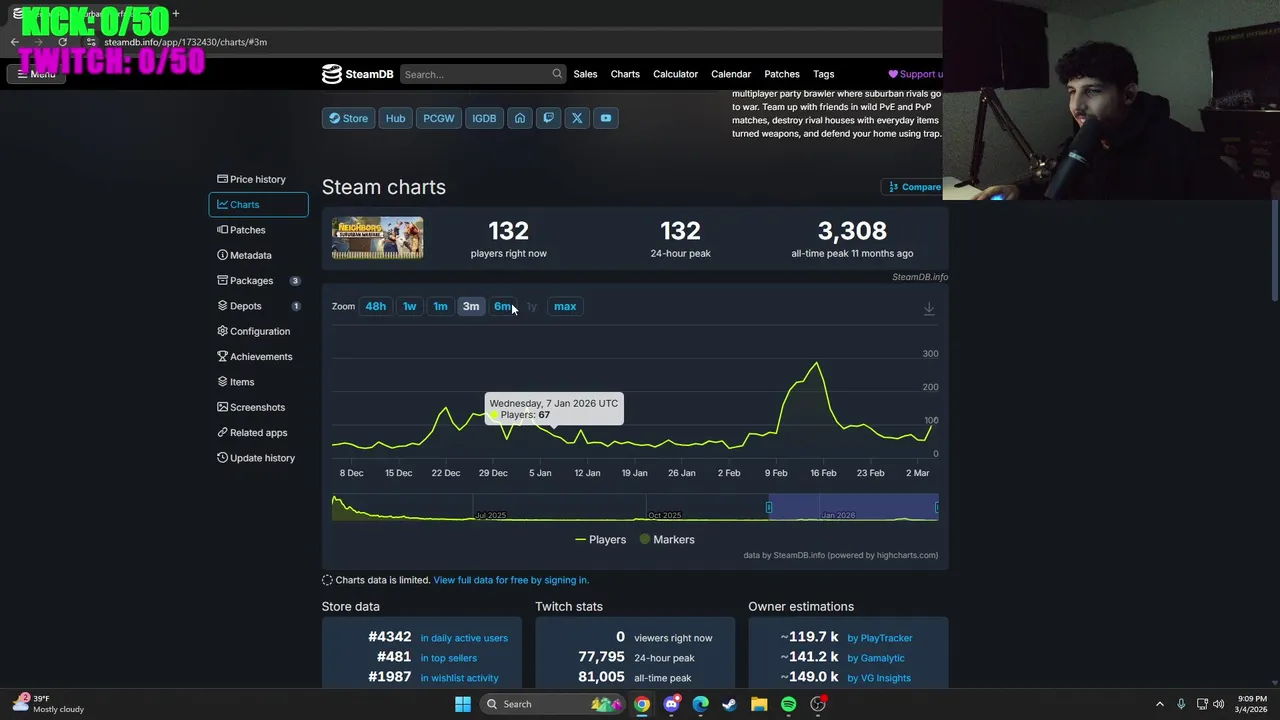Screen dimensions: 1280x720
Task: Open the 'in top sellers' link
Action: [448, 658]
